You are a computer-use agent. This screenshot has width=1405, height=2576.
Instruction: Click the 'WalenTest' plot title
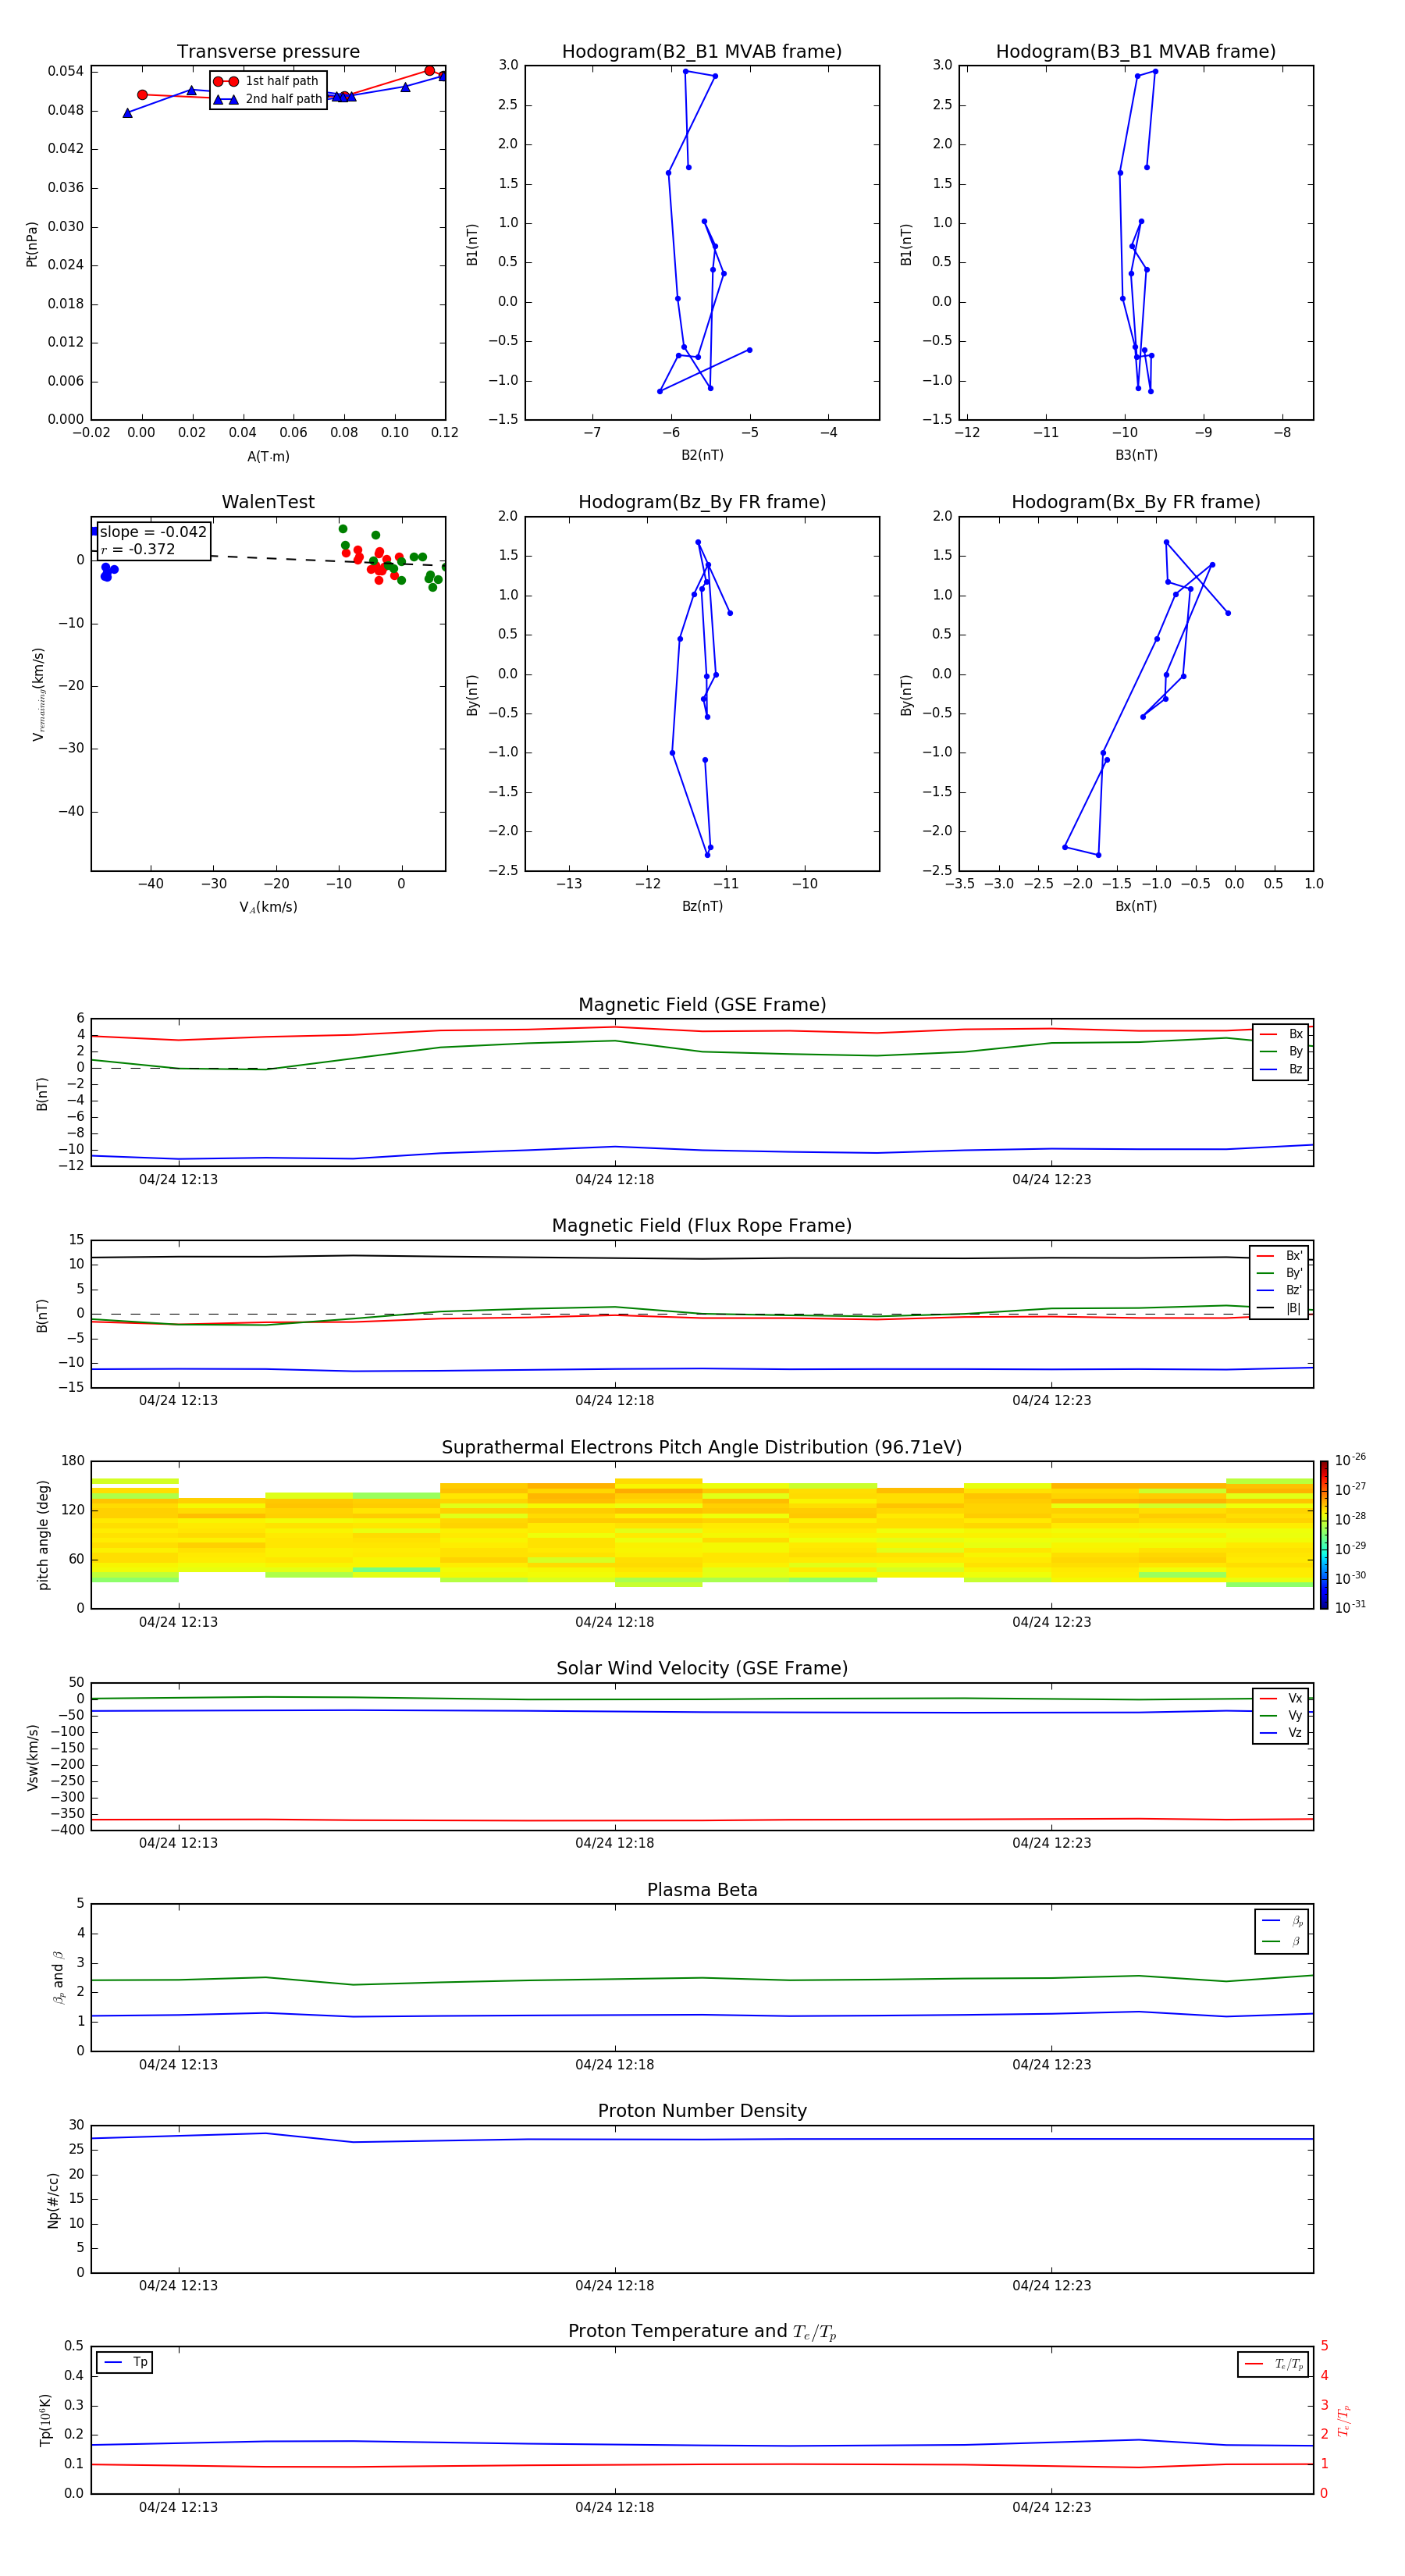pyautogui.click(x=268, y=502)
